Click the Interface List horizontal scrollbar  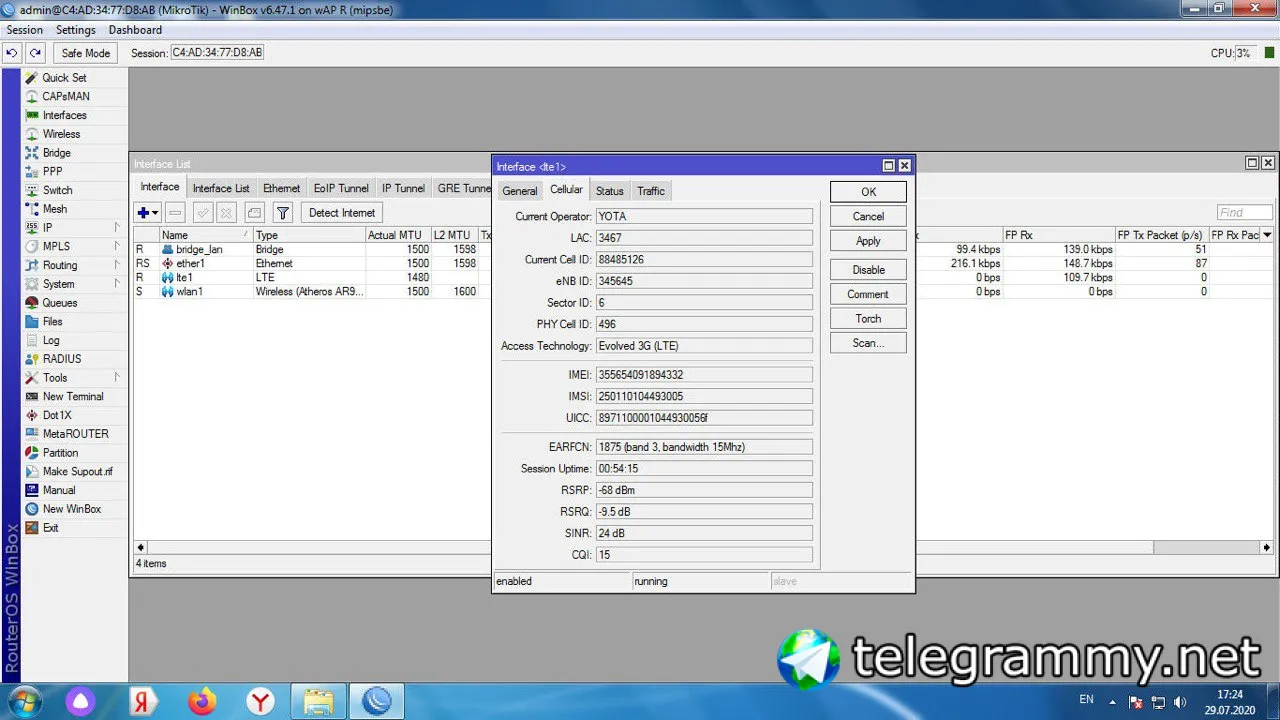click(704, 548)
